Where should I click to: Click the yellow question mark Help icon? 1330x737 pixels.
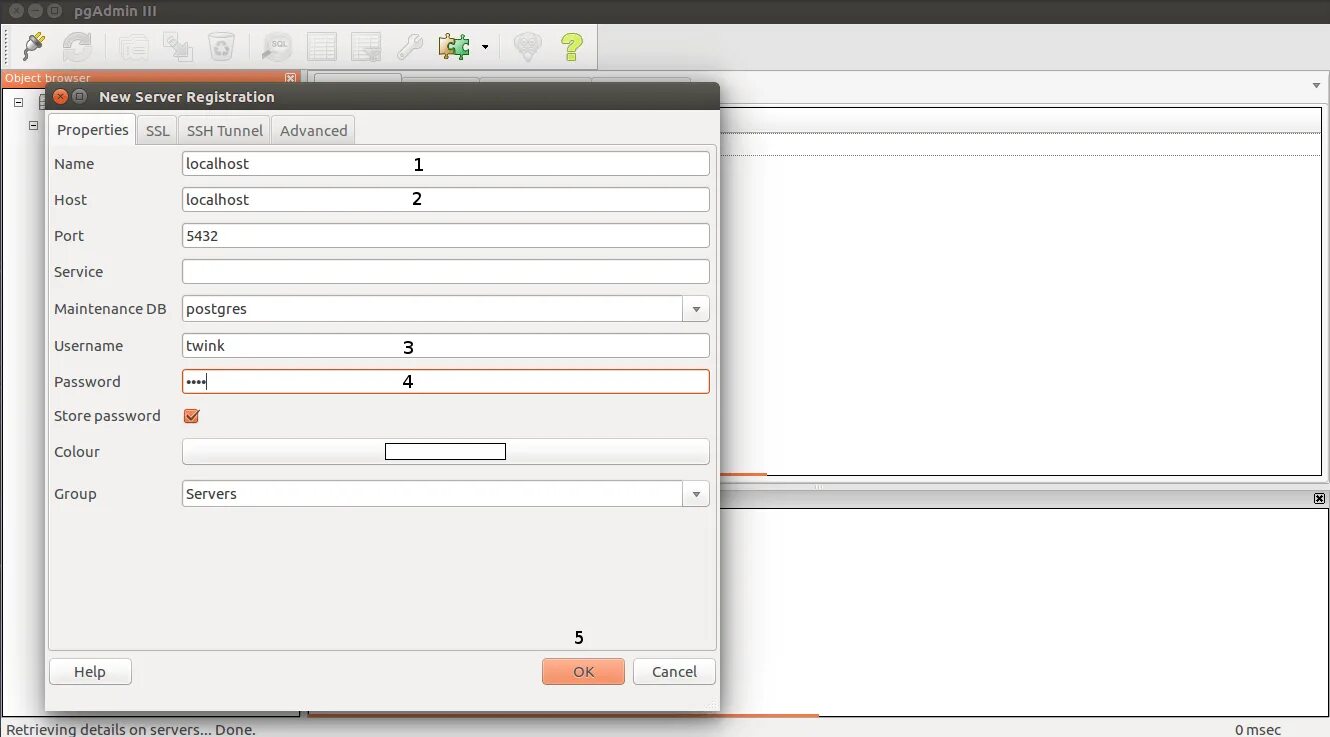pos(571,47)
